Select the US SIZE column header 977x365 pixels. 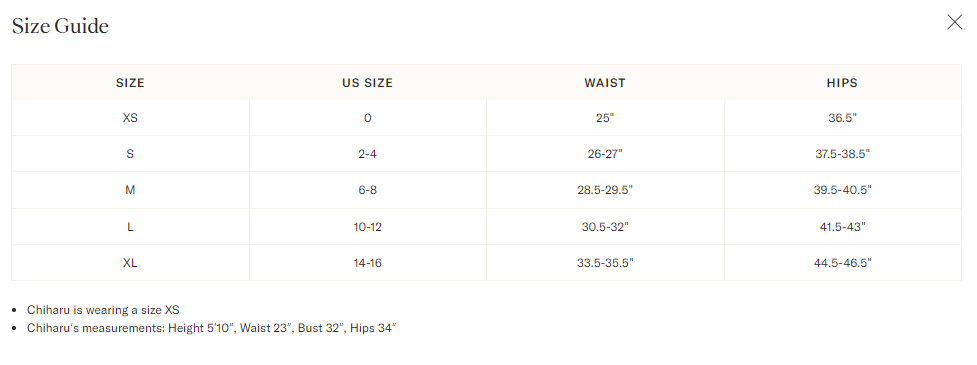click(x=368, y=83)
